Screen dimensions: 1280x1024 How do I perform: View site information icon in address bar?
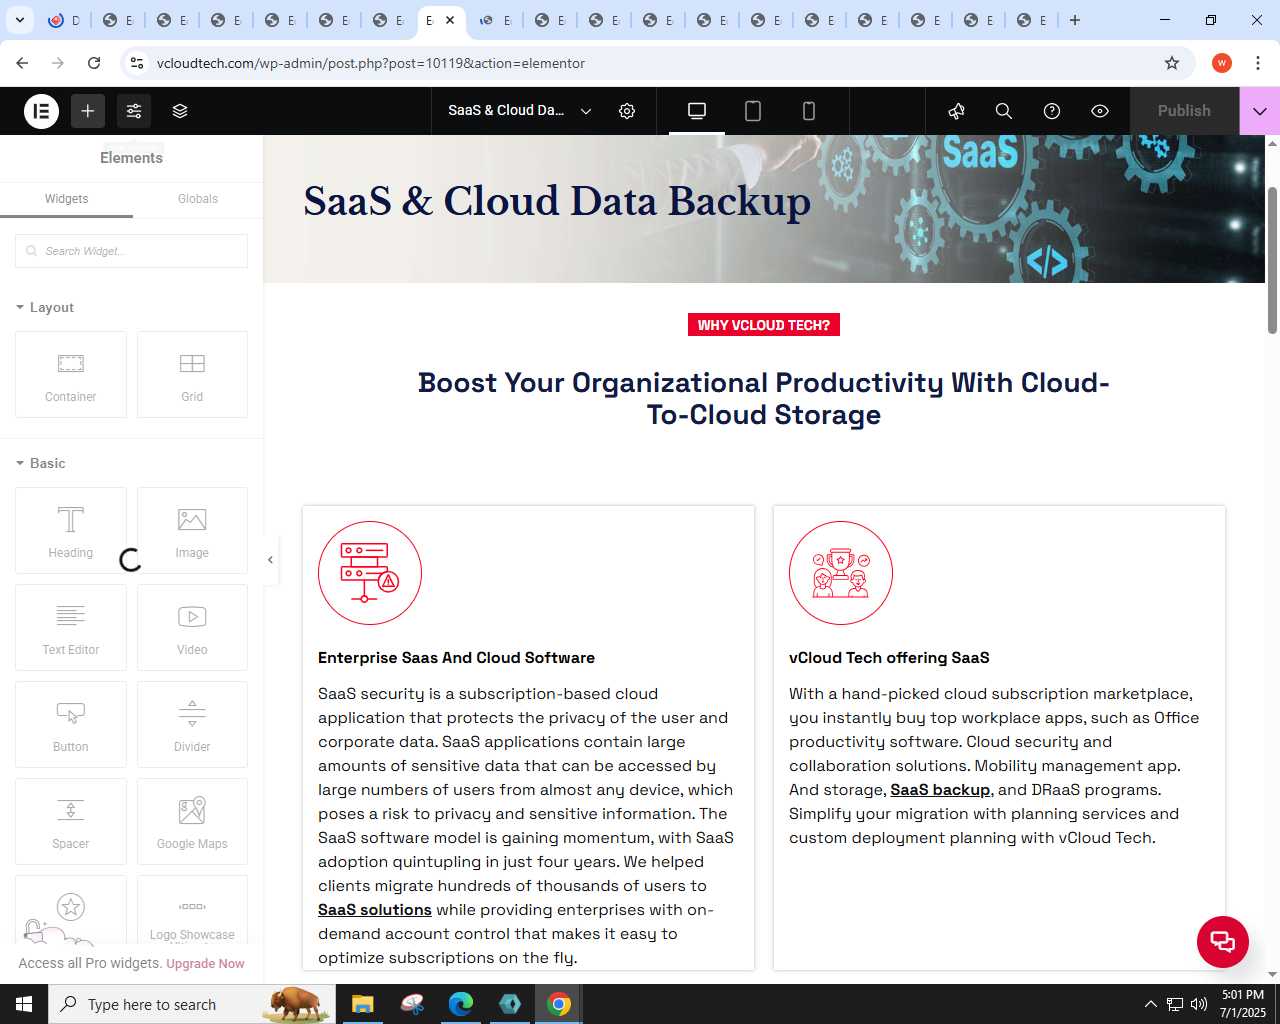[x=137, y=63]
